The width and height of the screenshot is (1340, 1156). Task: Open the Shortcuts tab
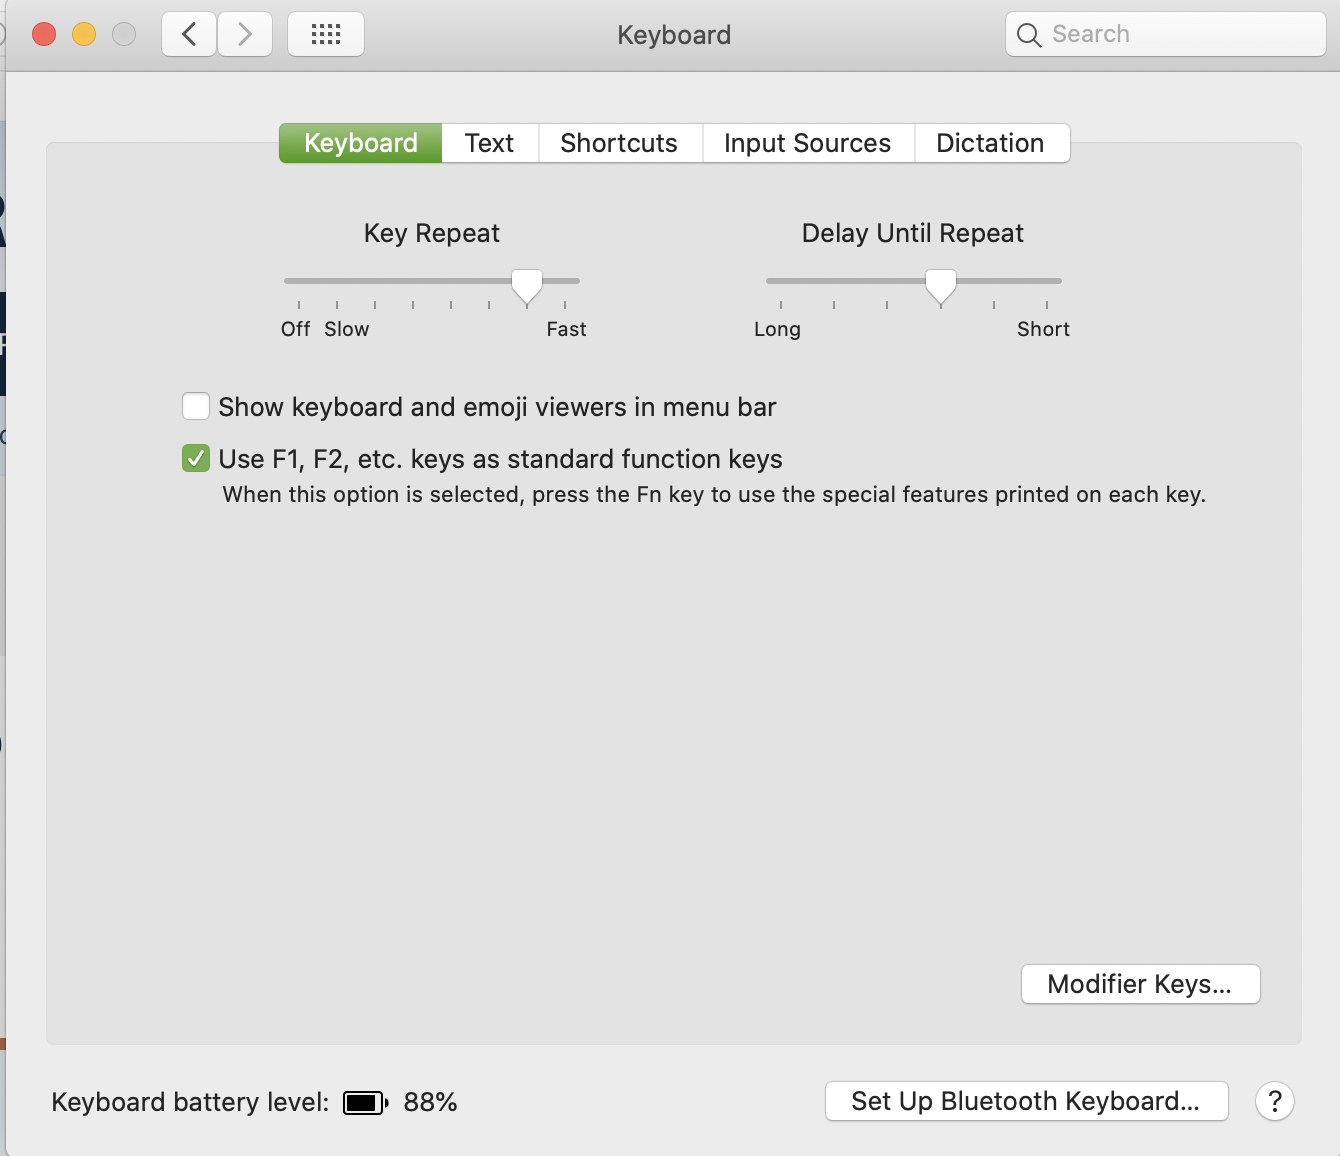(619, 143)
